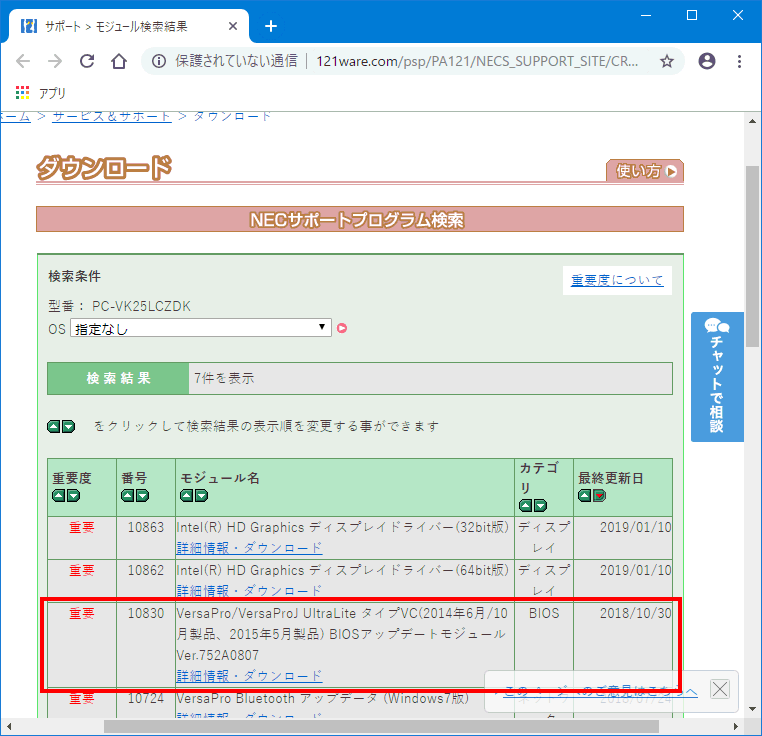Viewport: 762px width, 736px height.
Task: Click the vertical scrollbar thumb
Action: pos(752,256)
